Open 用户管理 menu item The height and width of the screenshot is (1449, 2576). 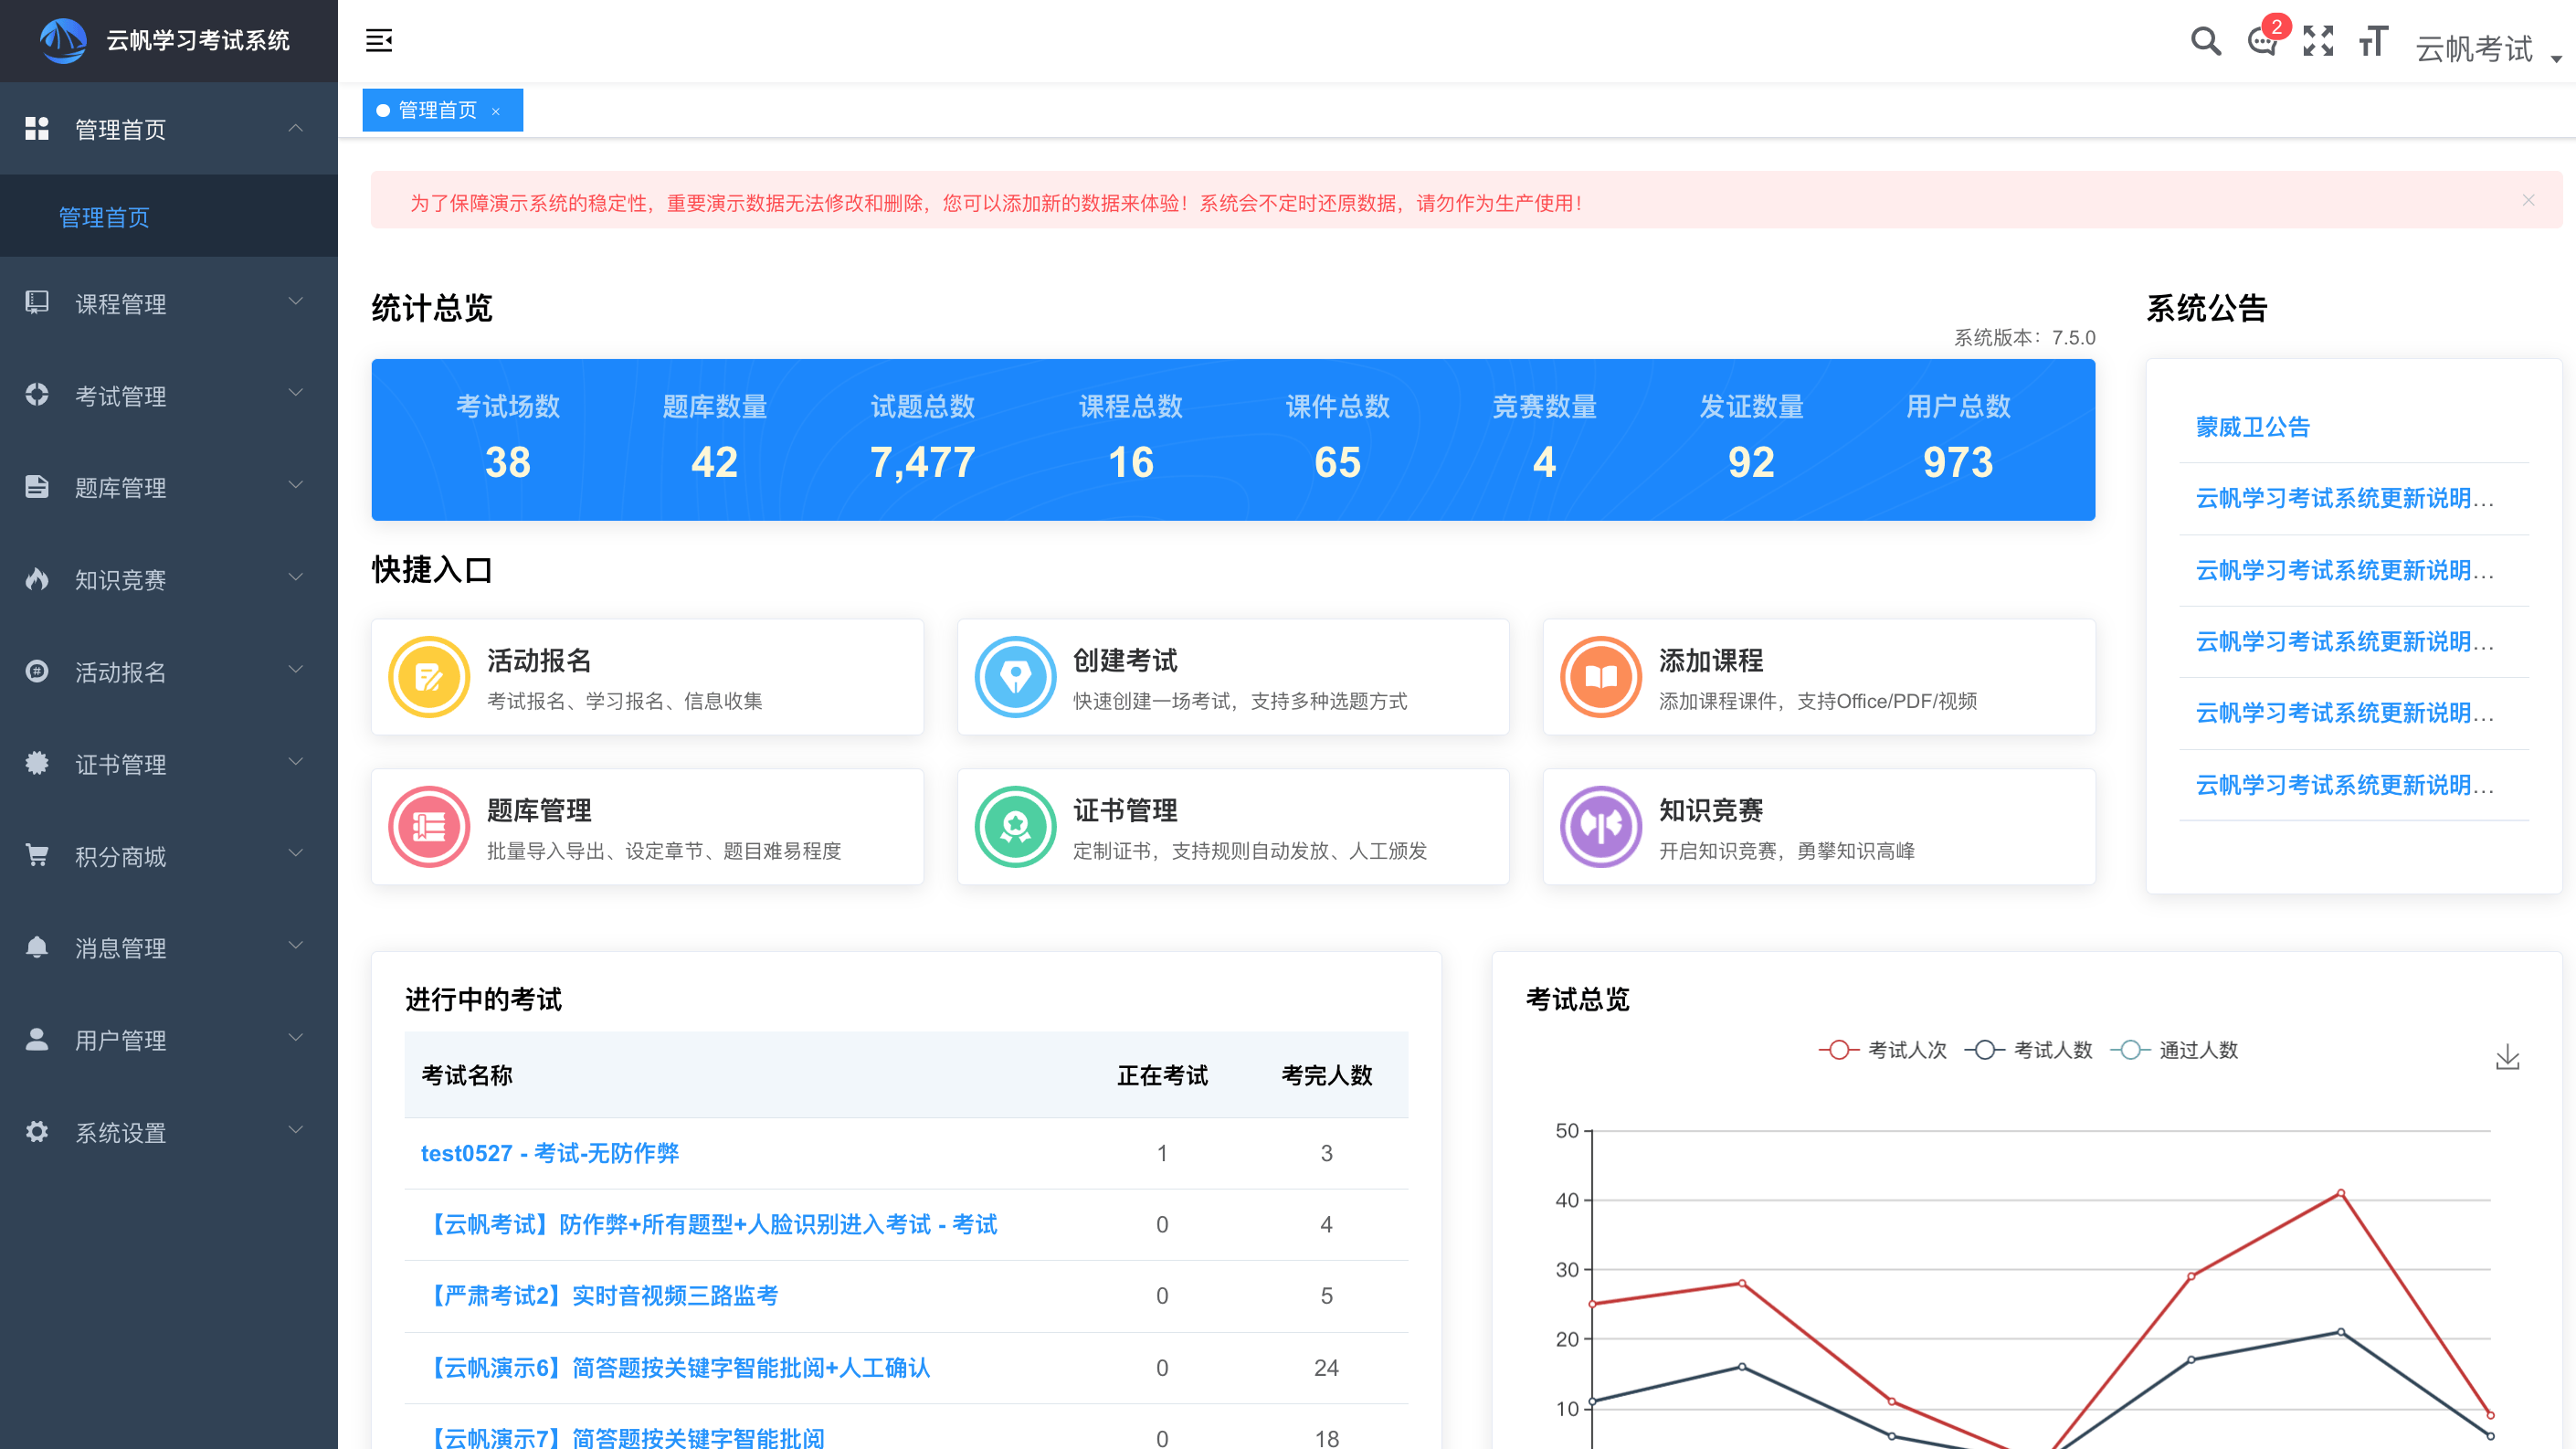(169, 1039)
